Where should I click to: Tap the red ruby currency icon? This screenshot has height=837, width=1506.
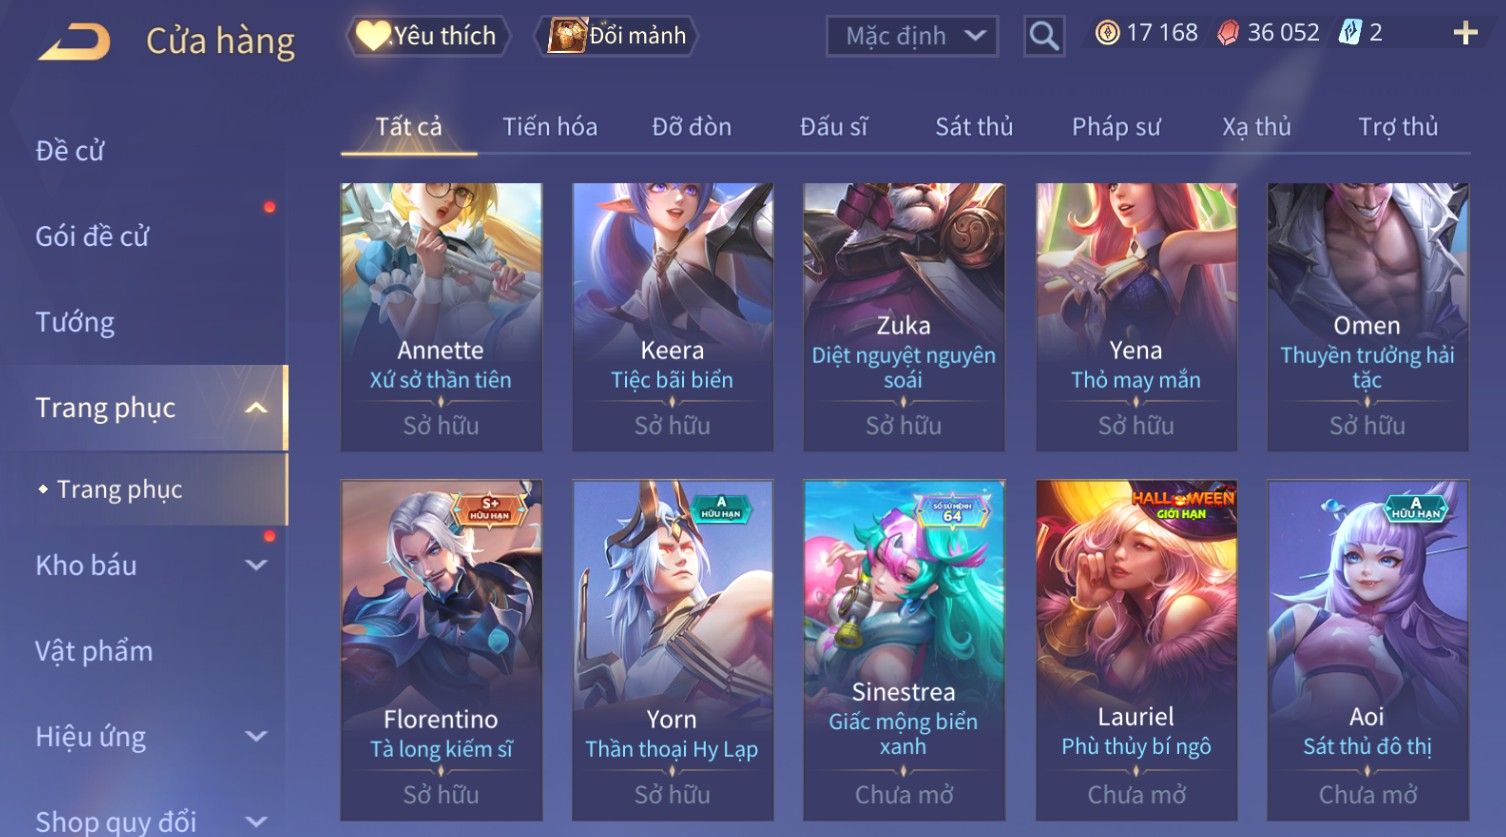pyautogui.click(x=1228, y=33)
